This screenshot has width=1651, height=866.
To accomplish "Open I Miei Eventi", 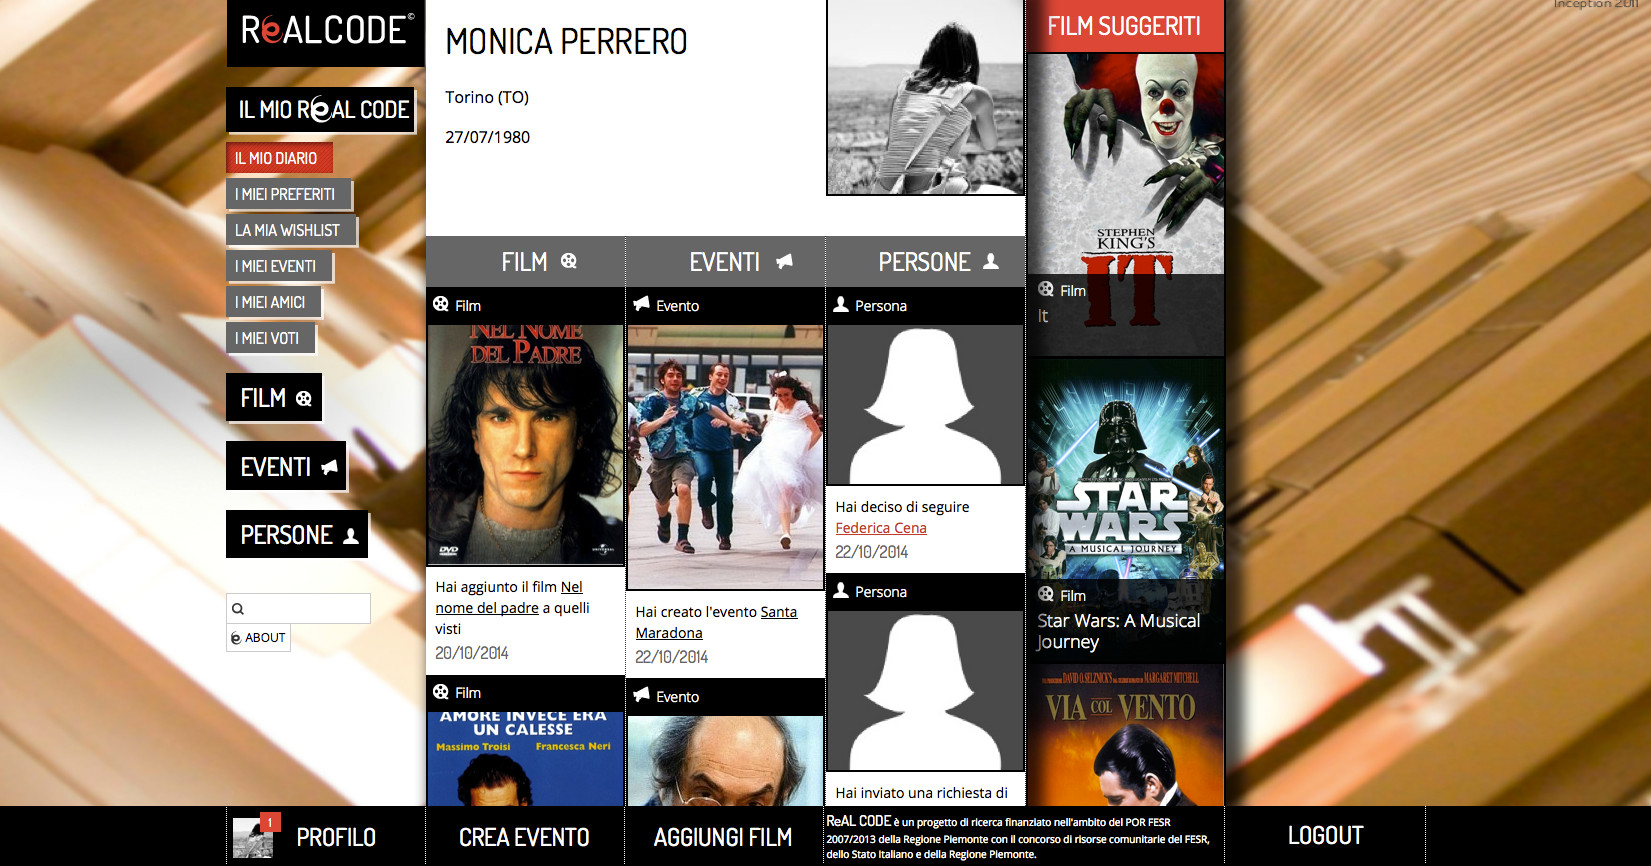I will point(278,266).
